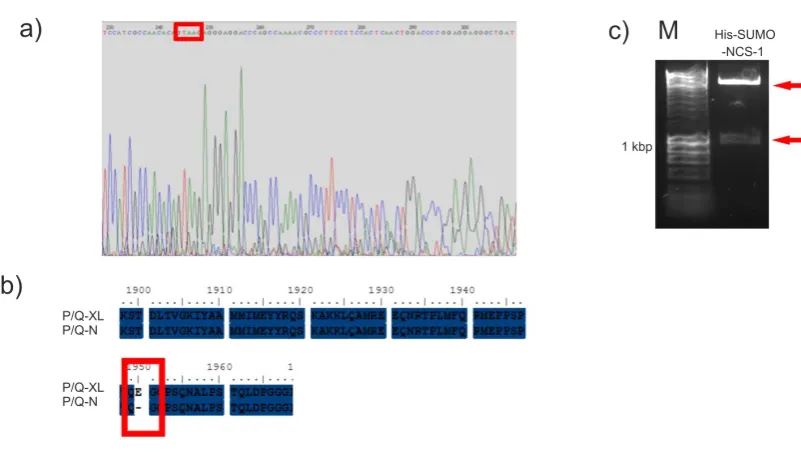
Task: Select the panel label "a)"
Action: click(31, 29)
